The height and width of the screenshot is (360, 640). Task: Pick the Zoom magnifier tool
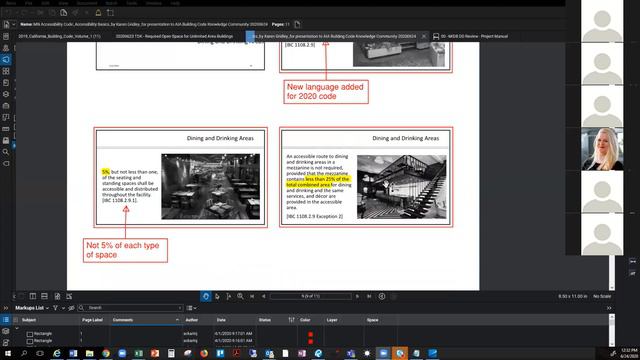(240, 296)
